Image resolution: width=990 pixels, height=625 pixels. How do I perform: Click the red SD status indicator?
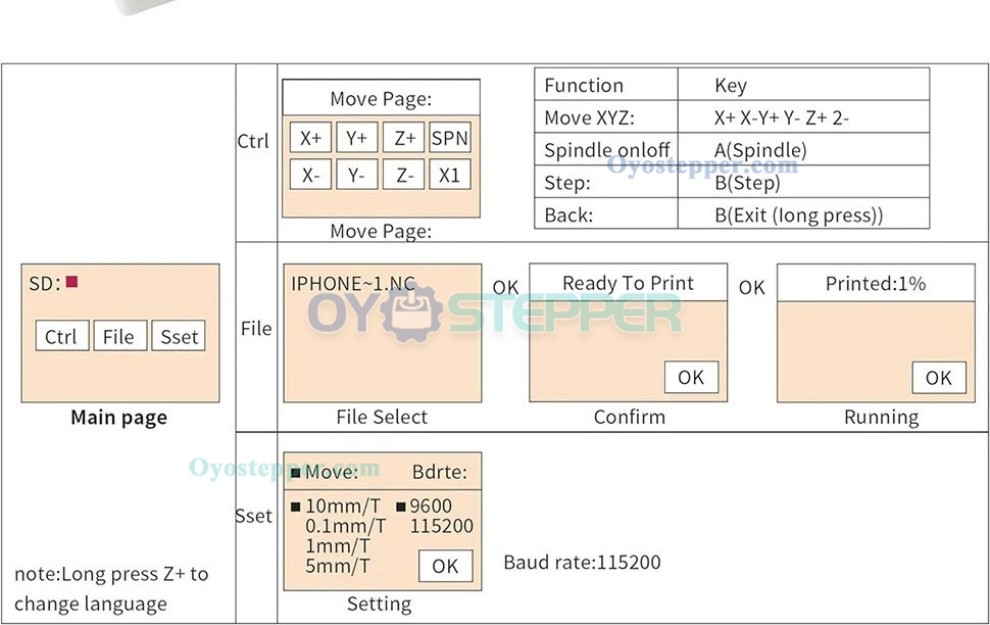pos(72,282)
